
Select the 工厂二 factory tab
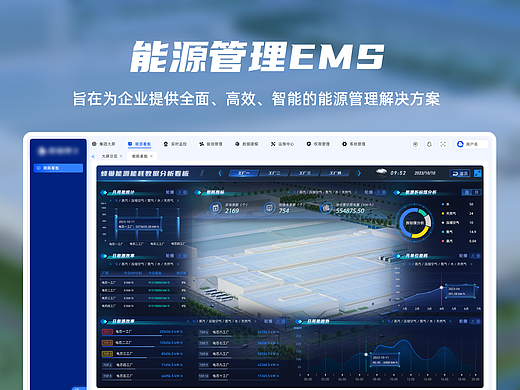[274, 173]
